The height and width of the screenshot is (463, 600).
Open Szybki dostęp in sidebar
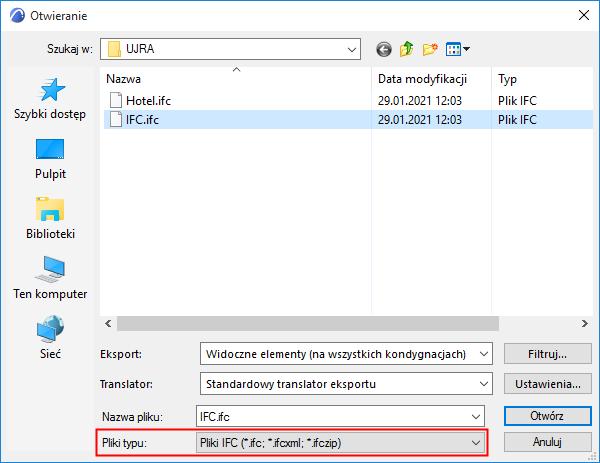(50, 99)
